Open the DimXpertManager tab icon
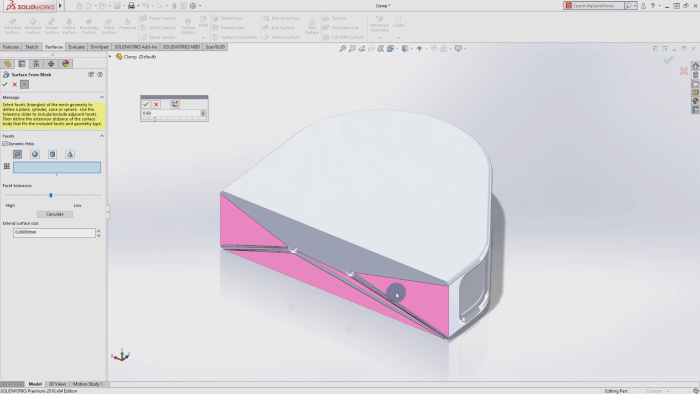 click(x=51, y=64)
